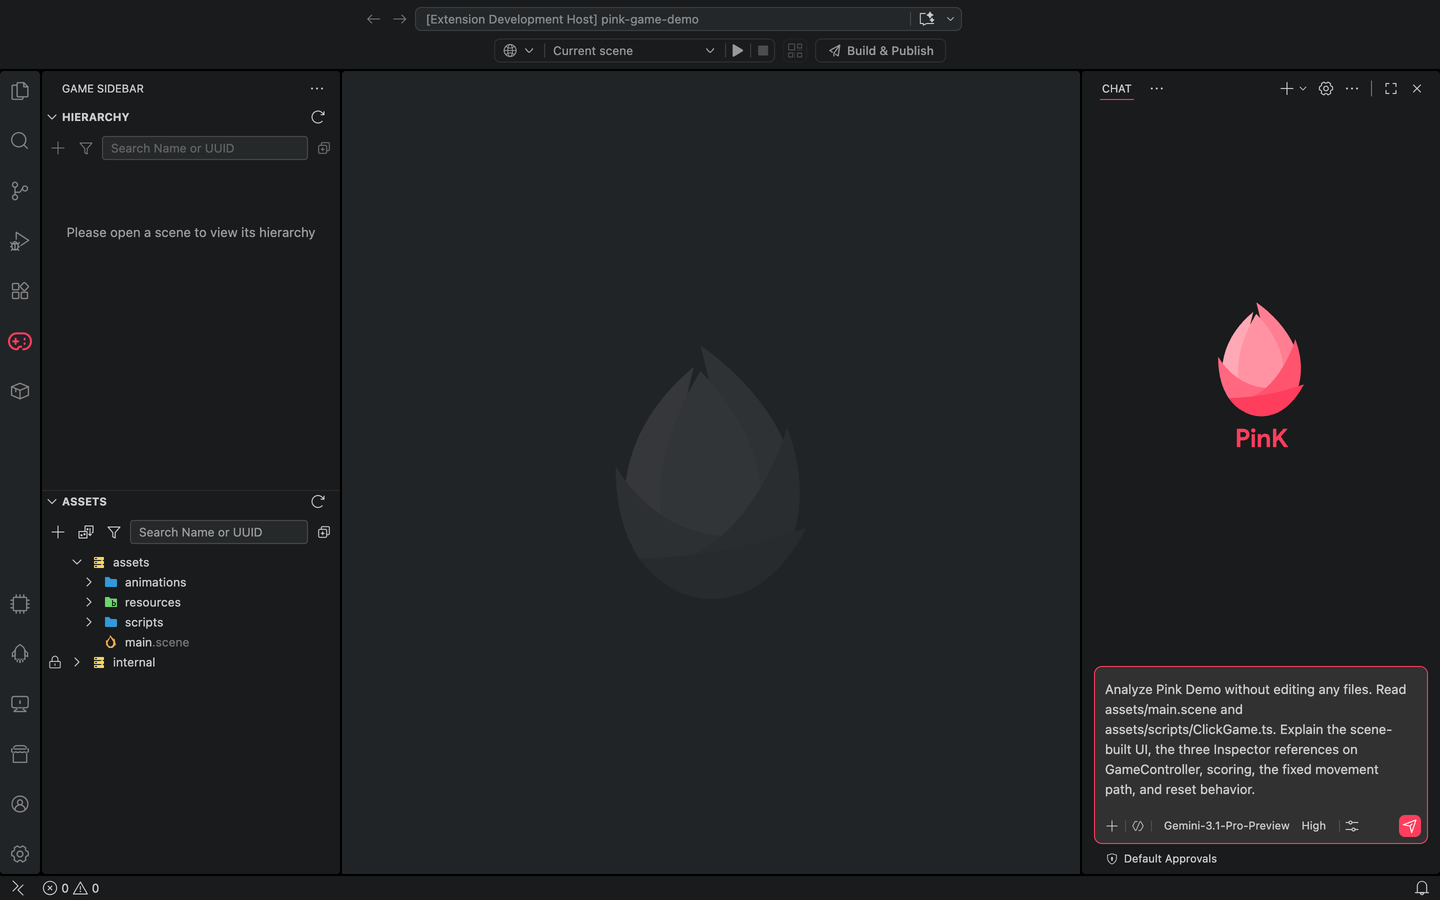1440x900 pixels.
Task: Select main.scene in the Assets tree
Action: click(157, 642)
